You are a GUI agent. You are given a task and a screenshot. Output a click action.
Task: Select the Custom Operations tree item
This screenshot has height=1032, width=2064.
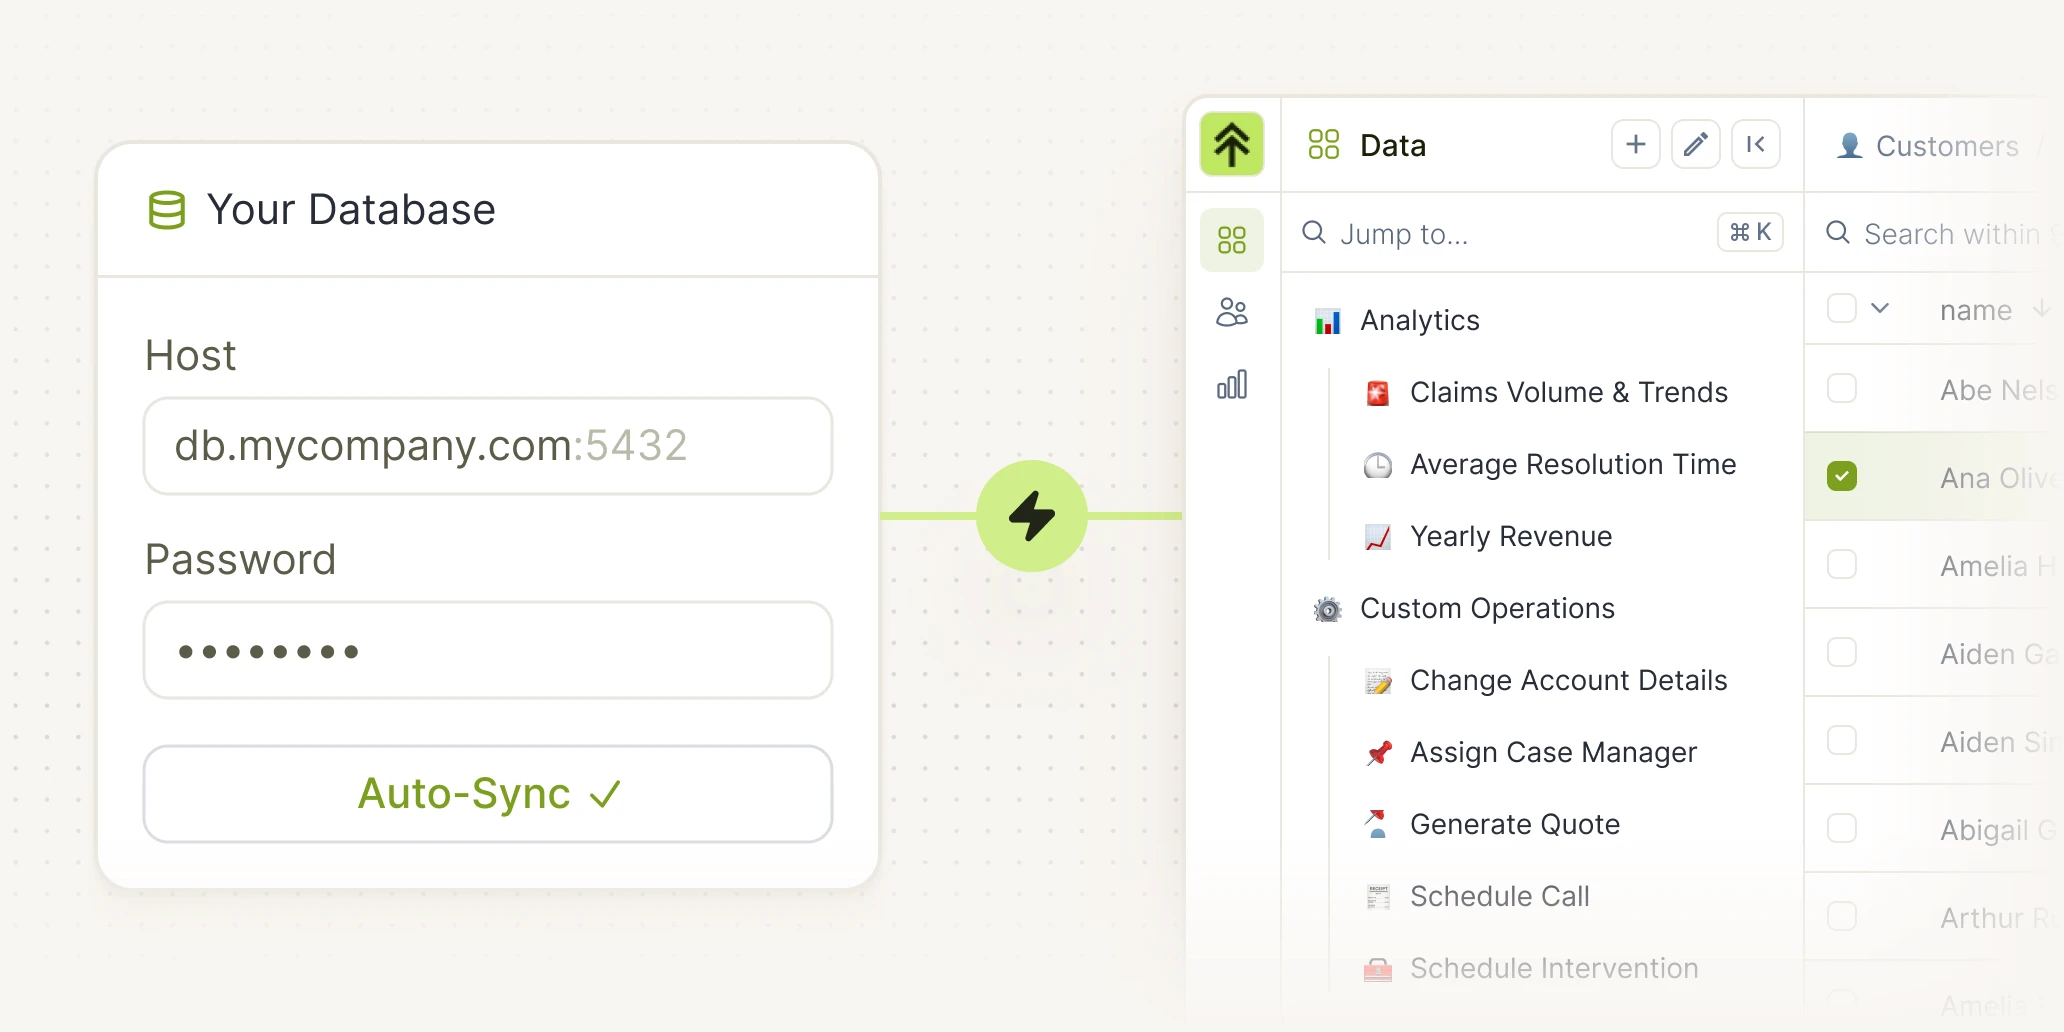1487,608
